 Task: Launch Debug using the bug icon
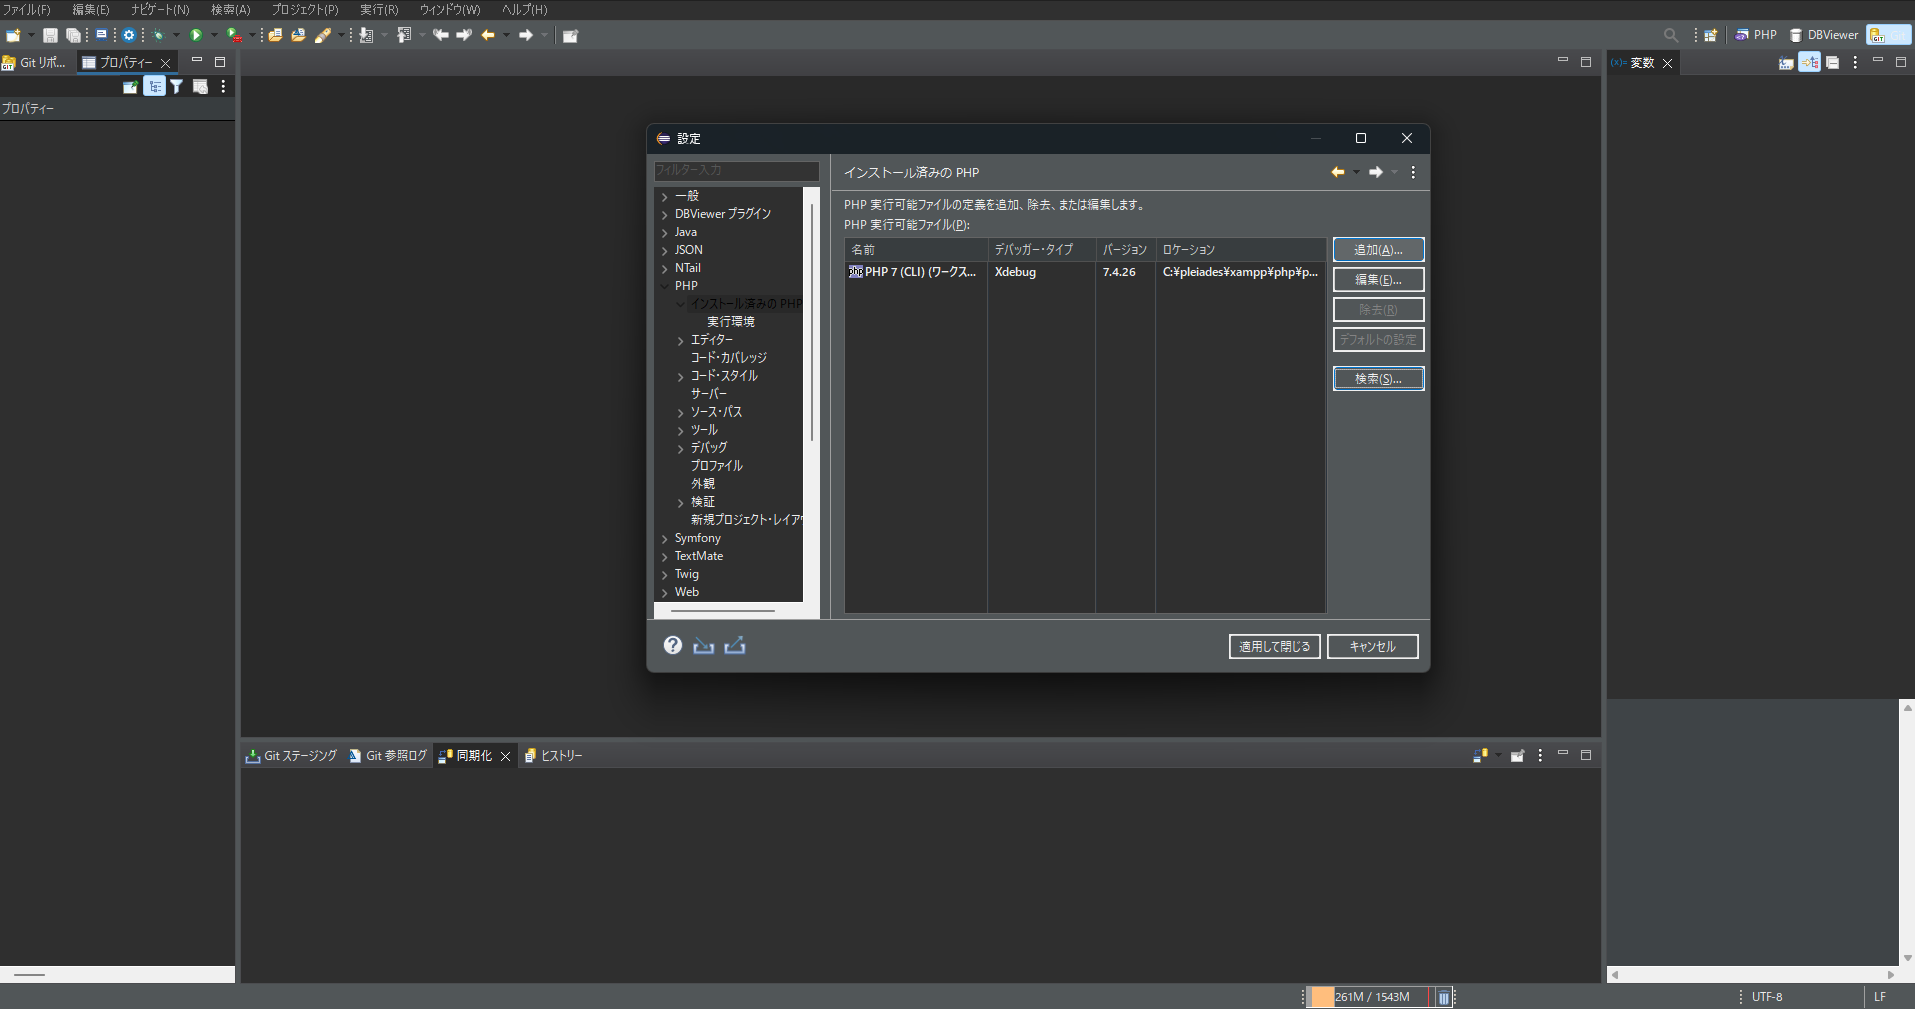[159, 35]
